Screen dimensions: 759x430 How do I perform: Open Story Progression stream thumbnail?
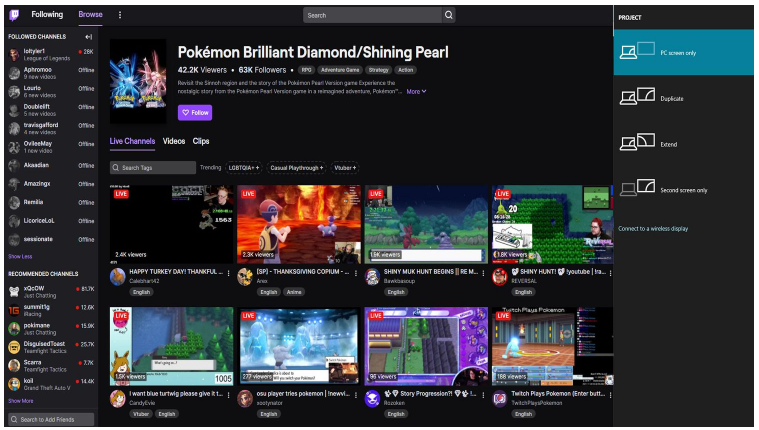point(426,346)
